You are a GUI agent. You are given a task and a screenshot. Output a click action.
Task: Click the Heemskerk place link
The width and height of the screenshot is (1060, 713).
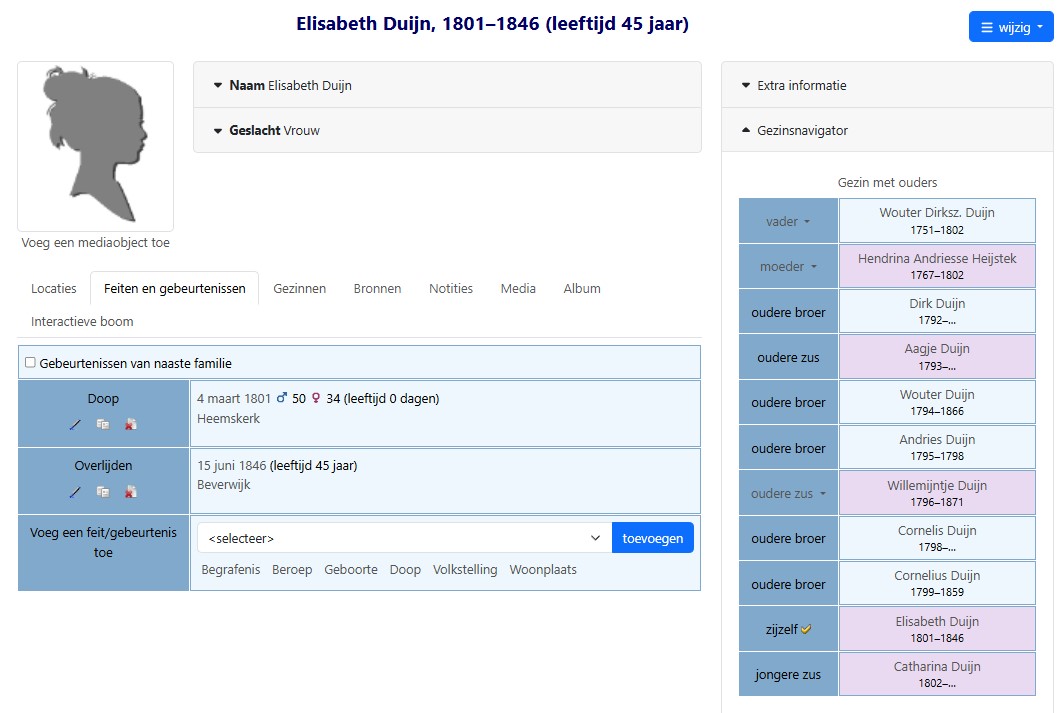coord(228,418)
